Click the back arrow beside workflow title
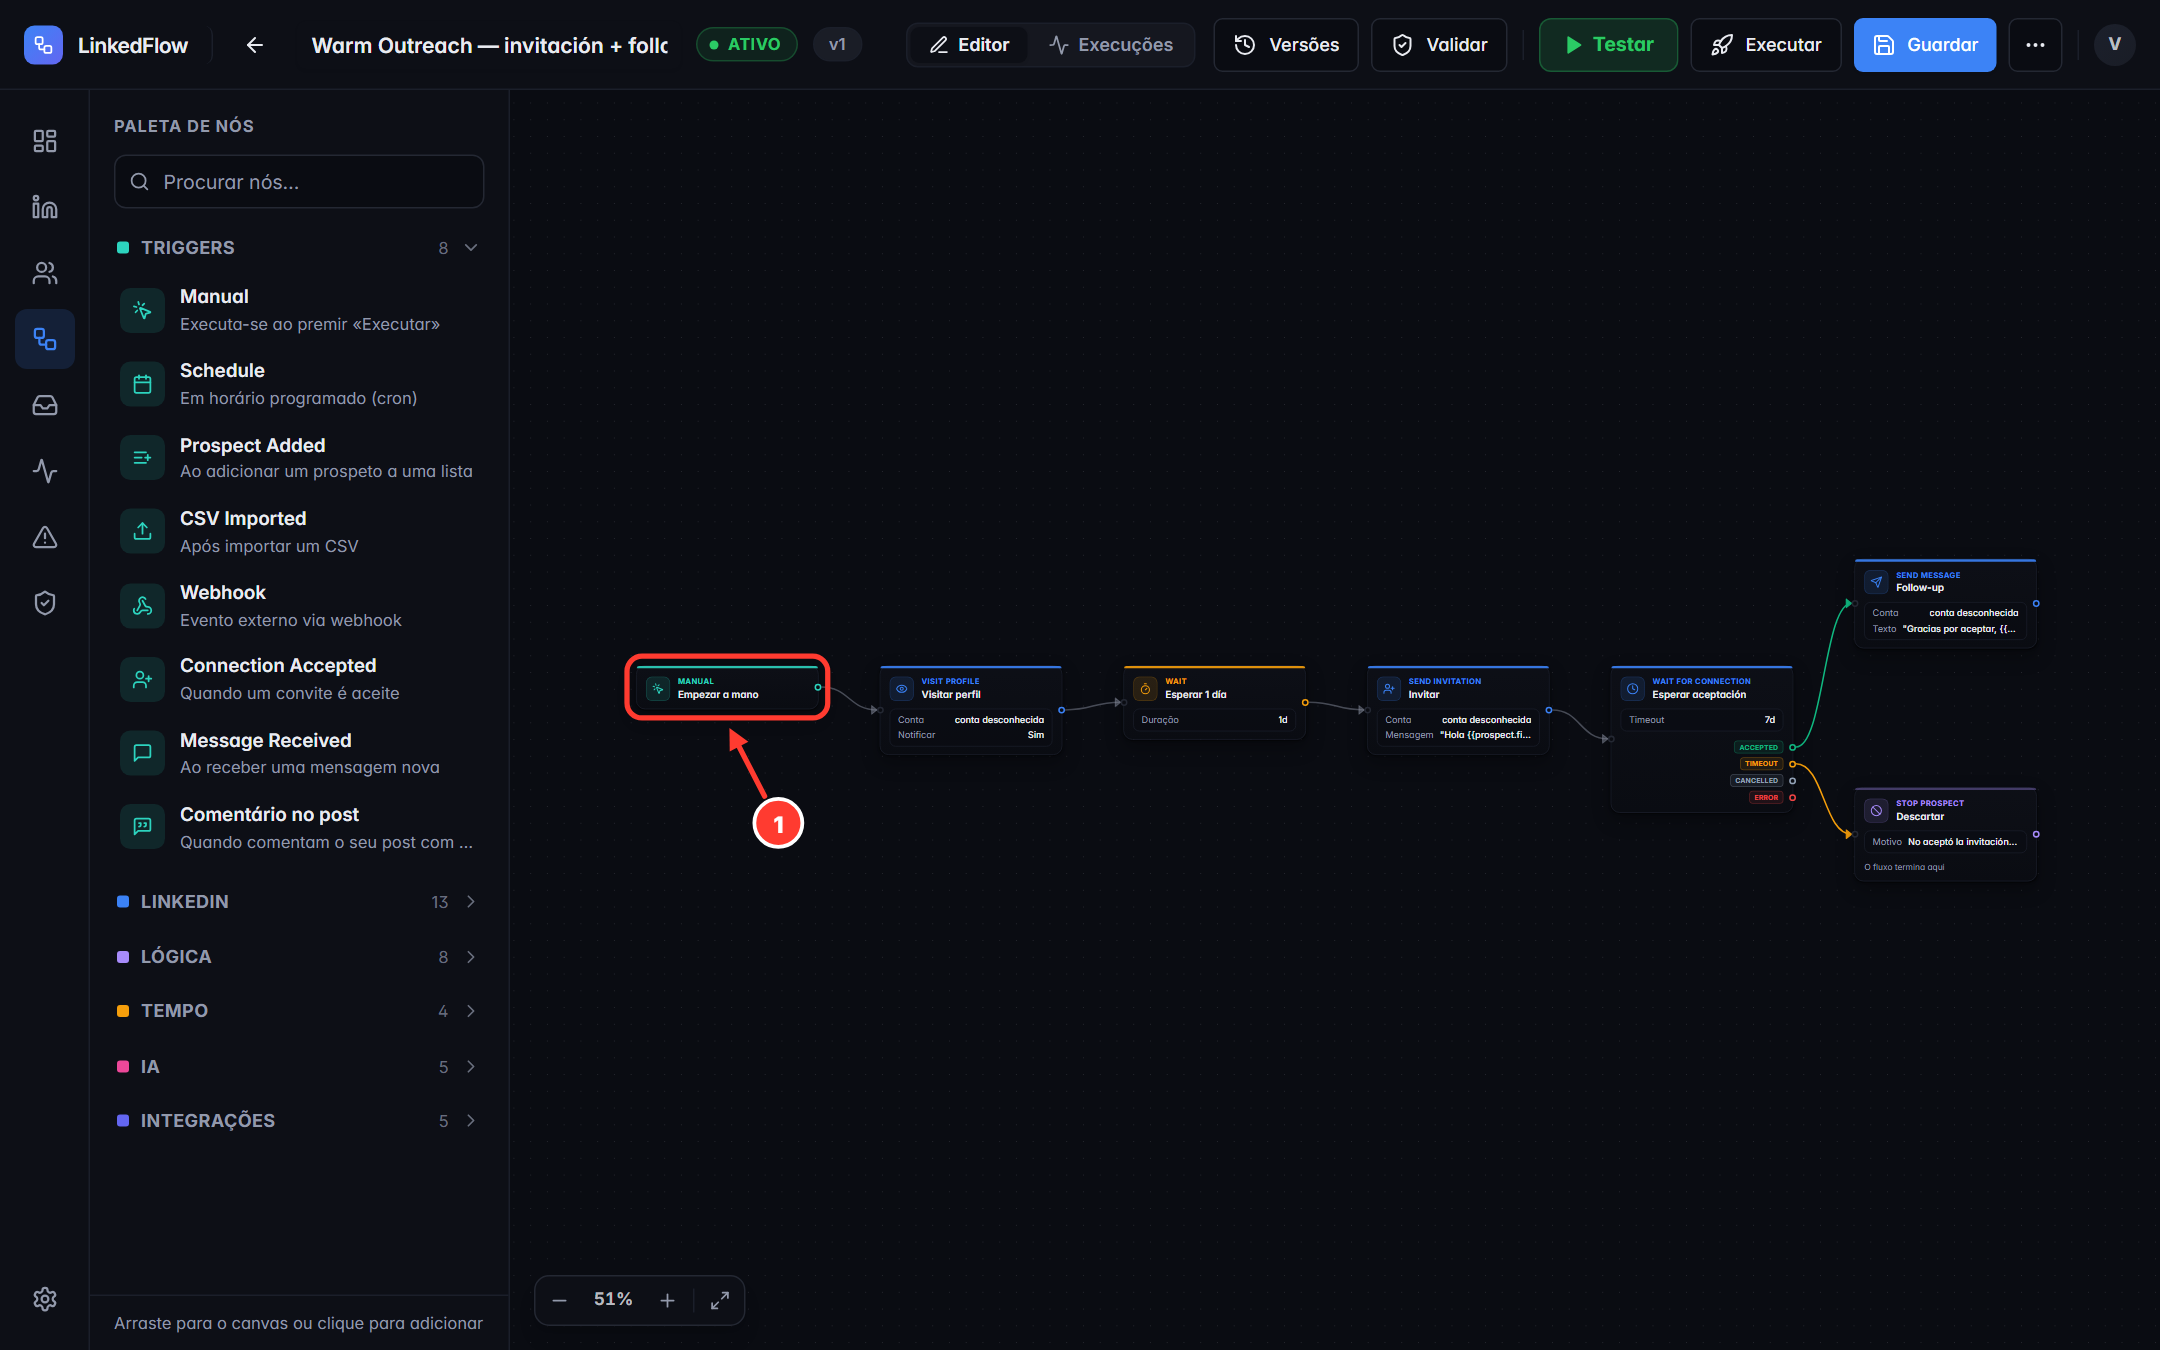 [x=255, y=45]
